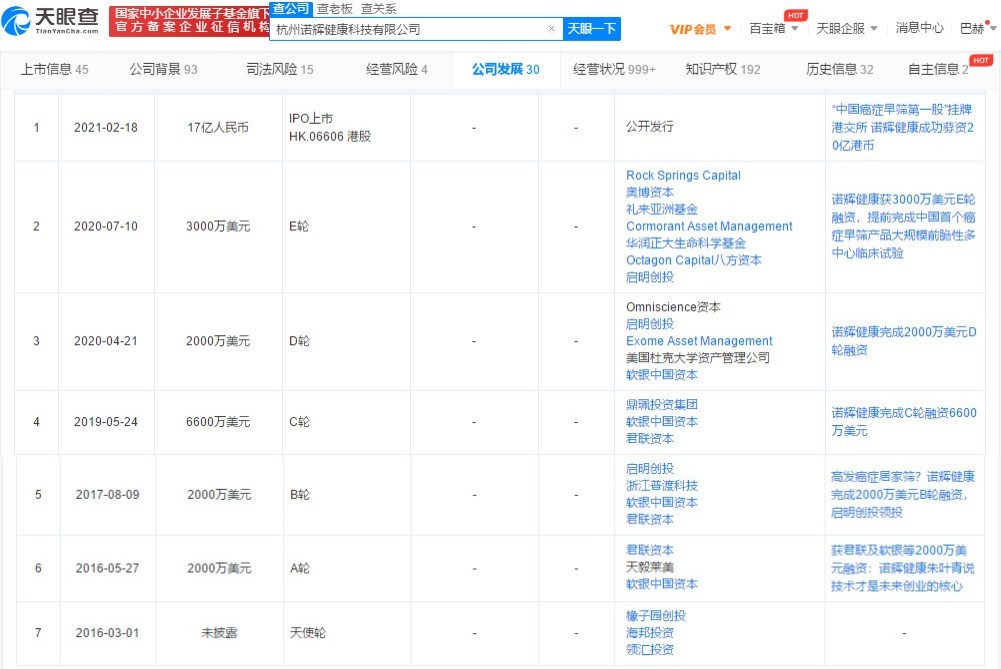Image resolution: width=1001 pixels, height=669 pixels.
Task: Open the 历史信息 tab
Action: pos(839,69)
